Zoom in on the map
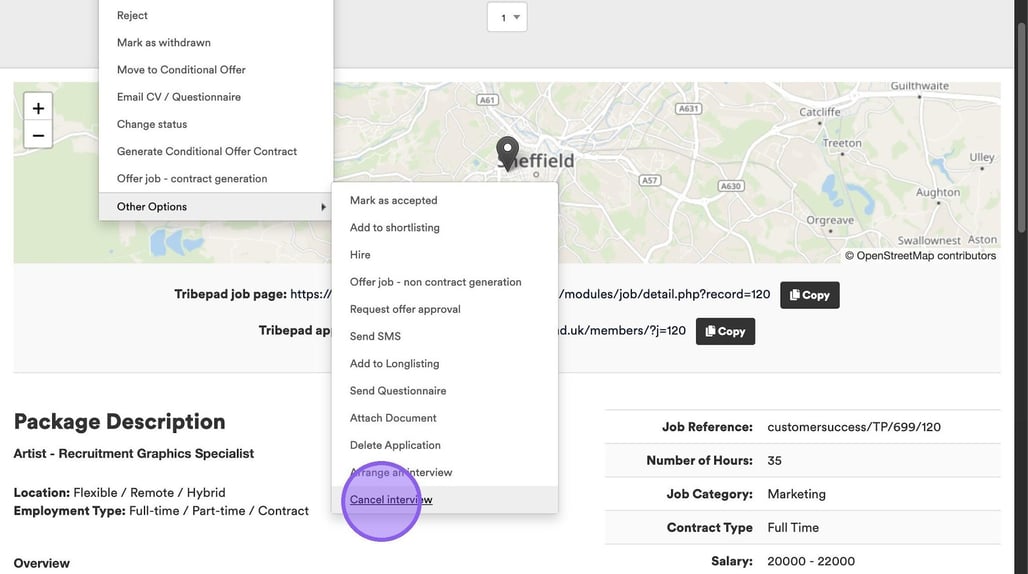1028x574 pixels. point(38,108)
